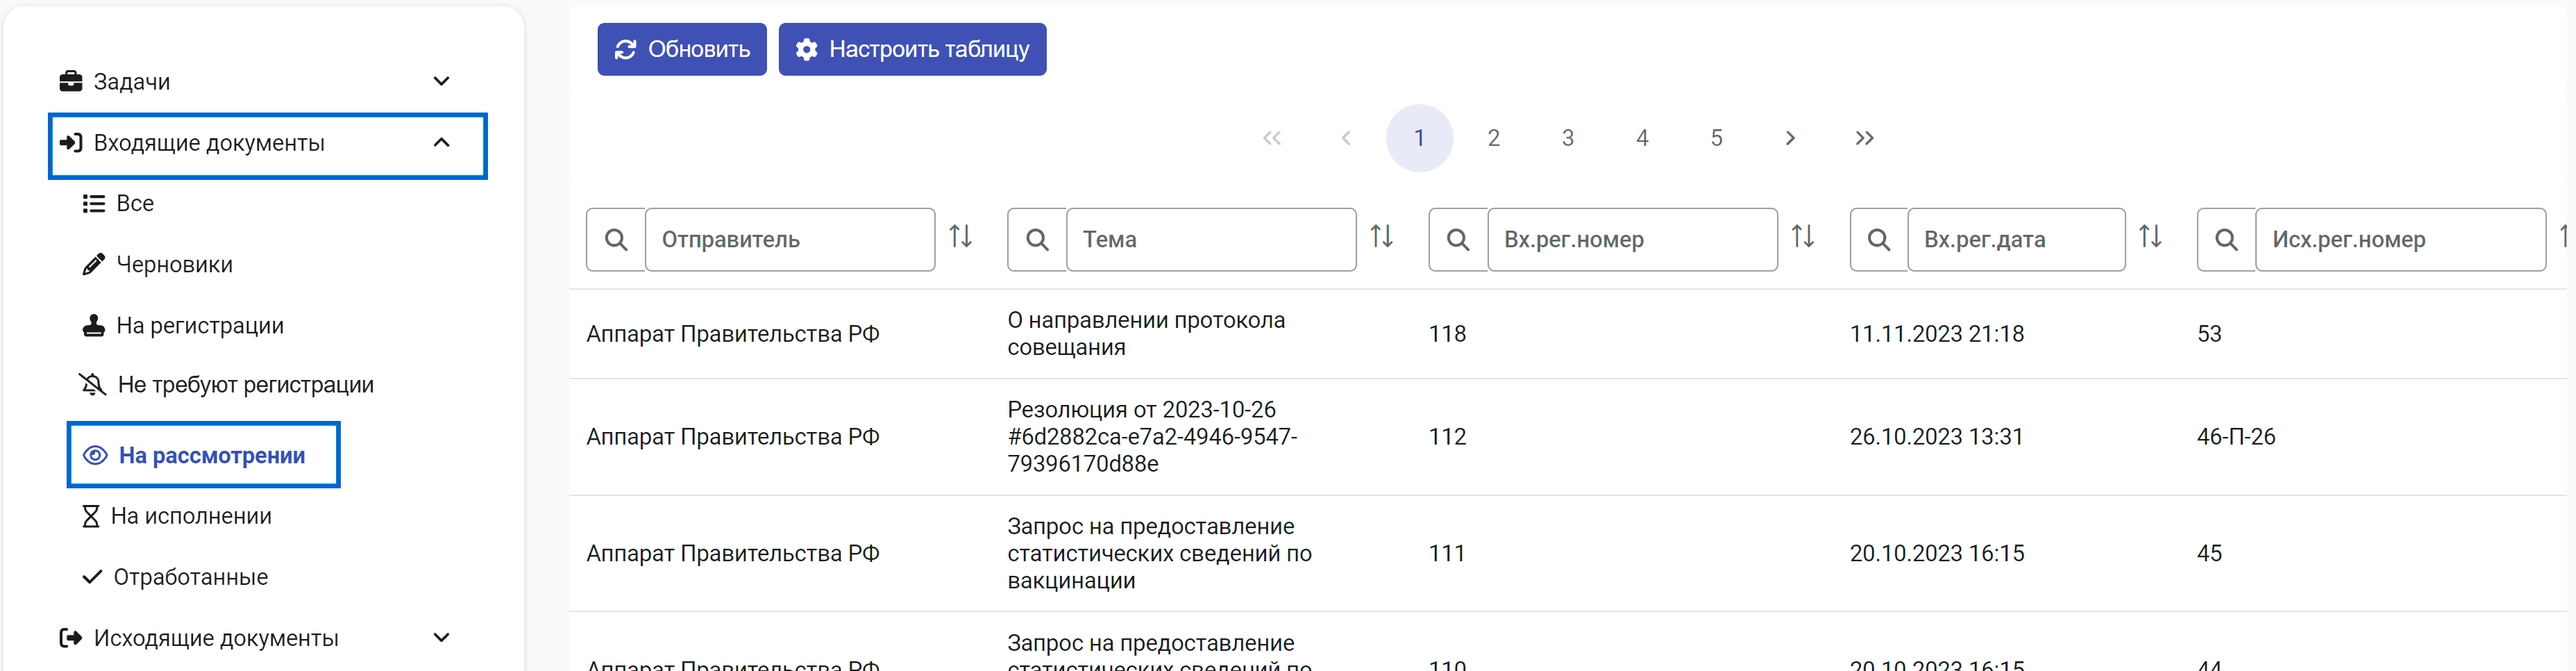Click the hourglass icon beside На исполнении
The height and width of the screenshot is (671, 2576).
click(91, 517)
